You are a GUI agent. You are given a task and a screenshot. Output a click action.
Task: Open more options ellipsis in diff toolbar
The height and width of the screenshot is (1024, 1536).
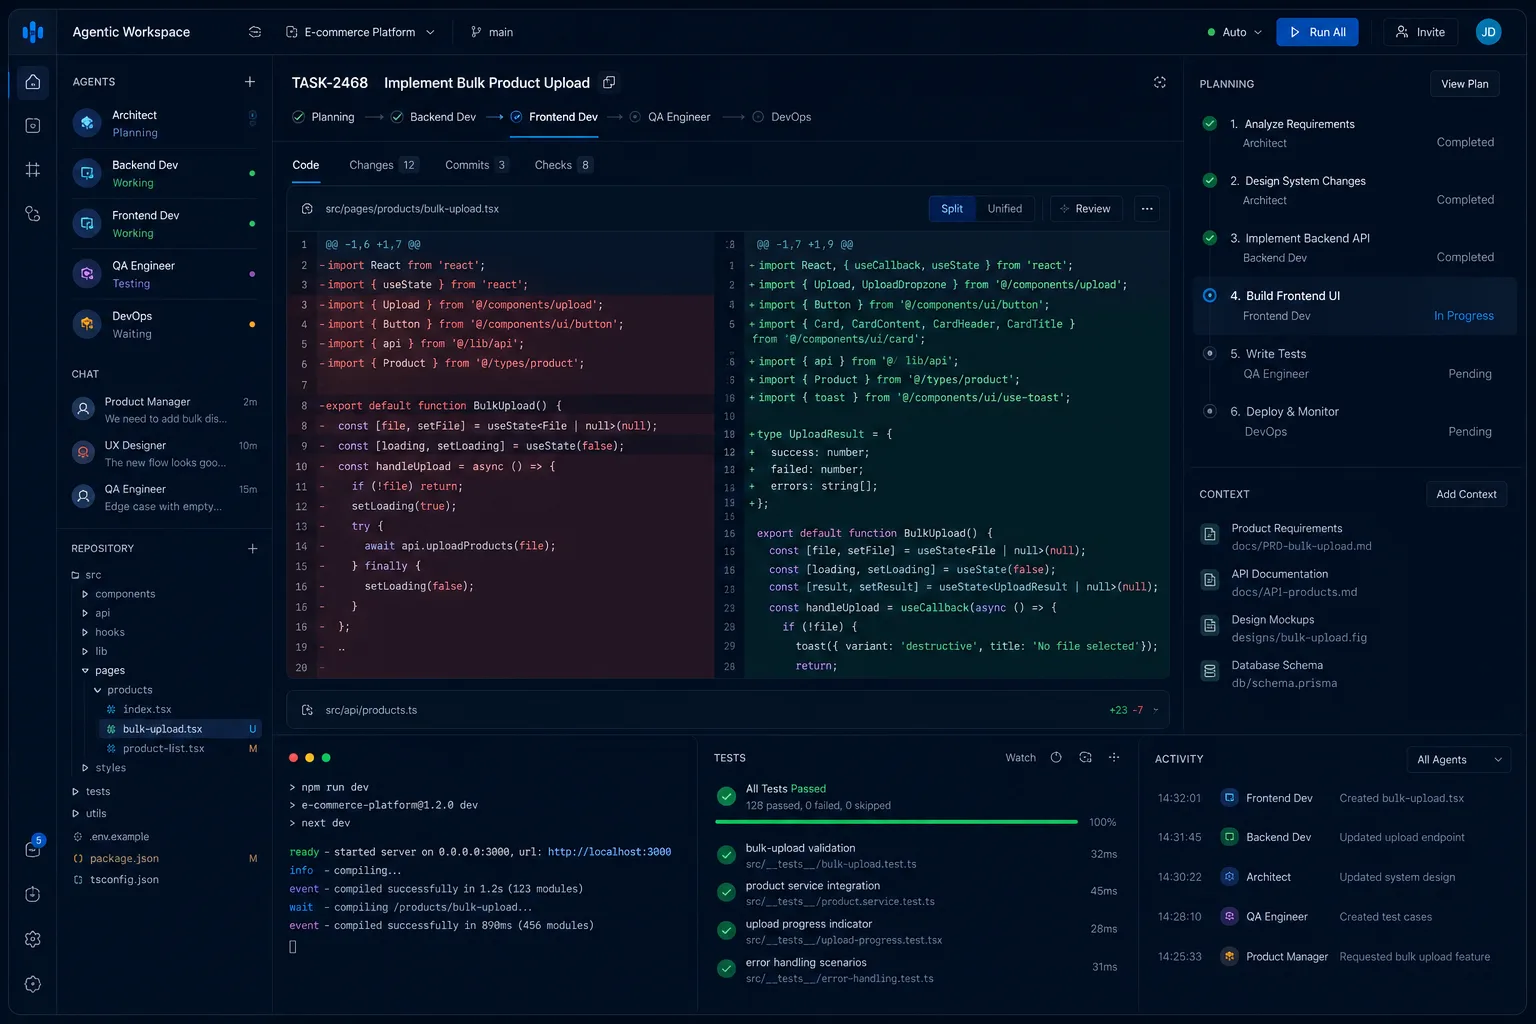pyautogui.click(x=1147, y=209)
